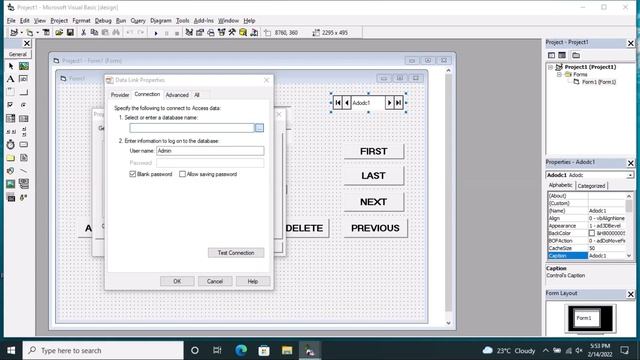Click the Start run toolbar button
Image resolution: width=640 pixels, height=360 pixels.
(156, 33)
